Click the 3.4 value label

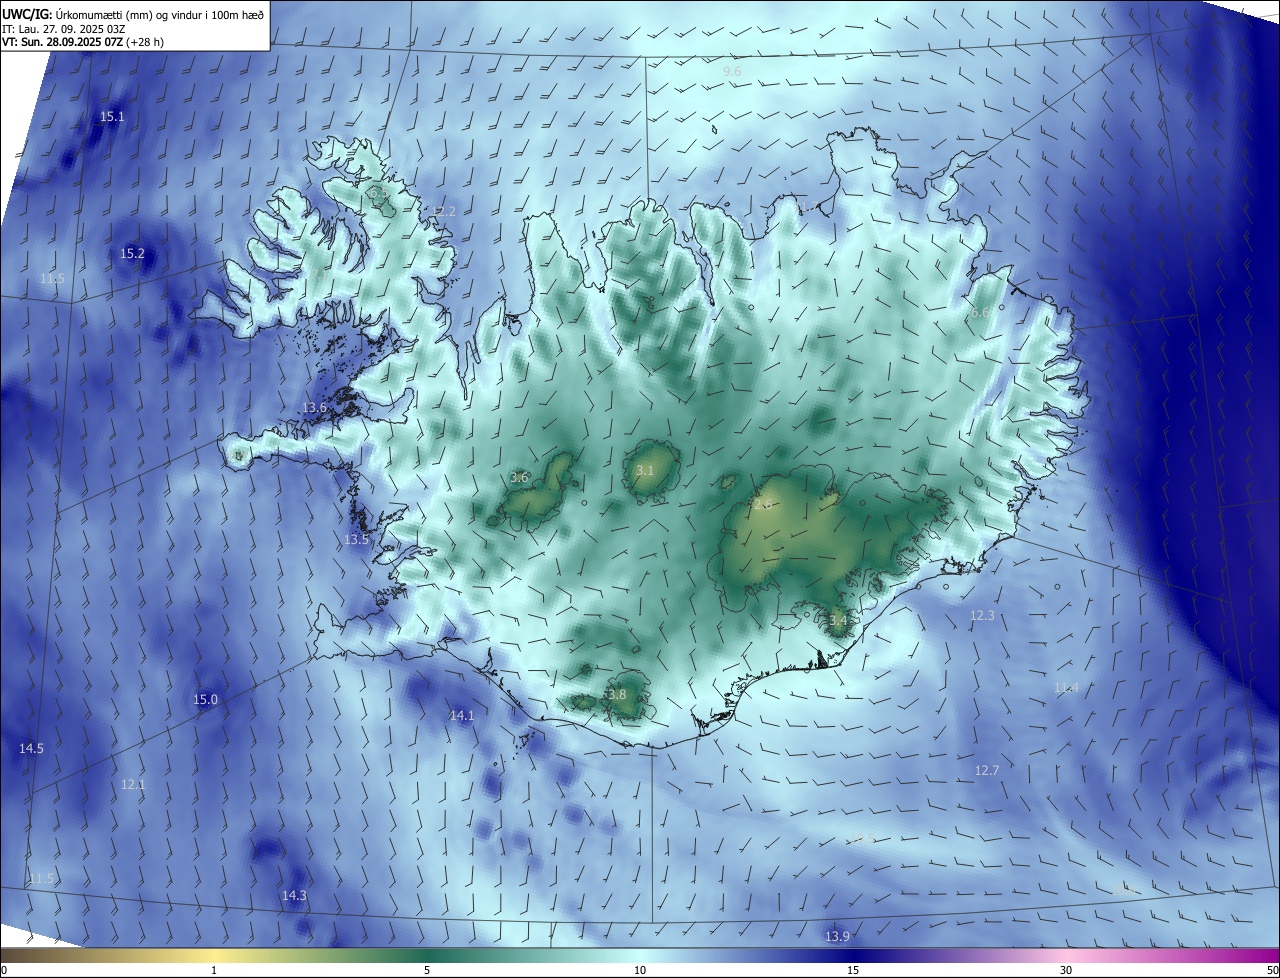(838, 621)
